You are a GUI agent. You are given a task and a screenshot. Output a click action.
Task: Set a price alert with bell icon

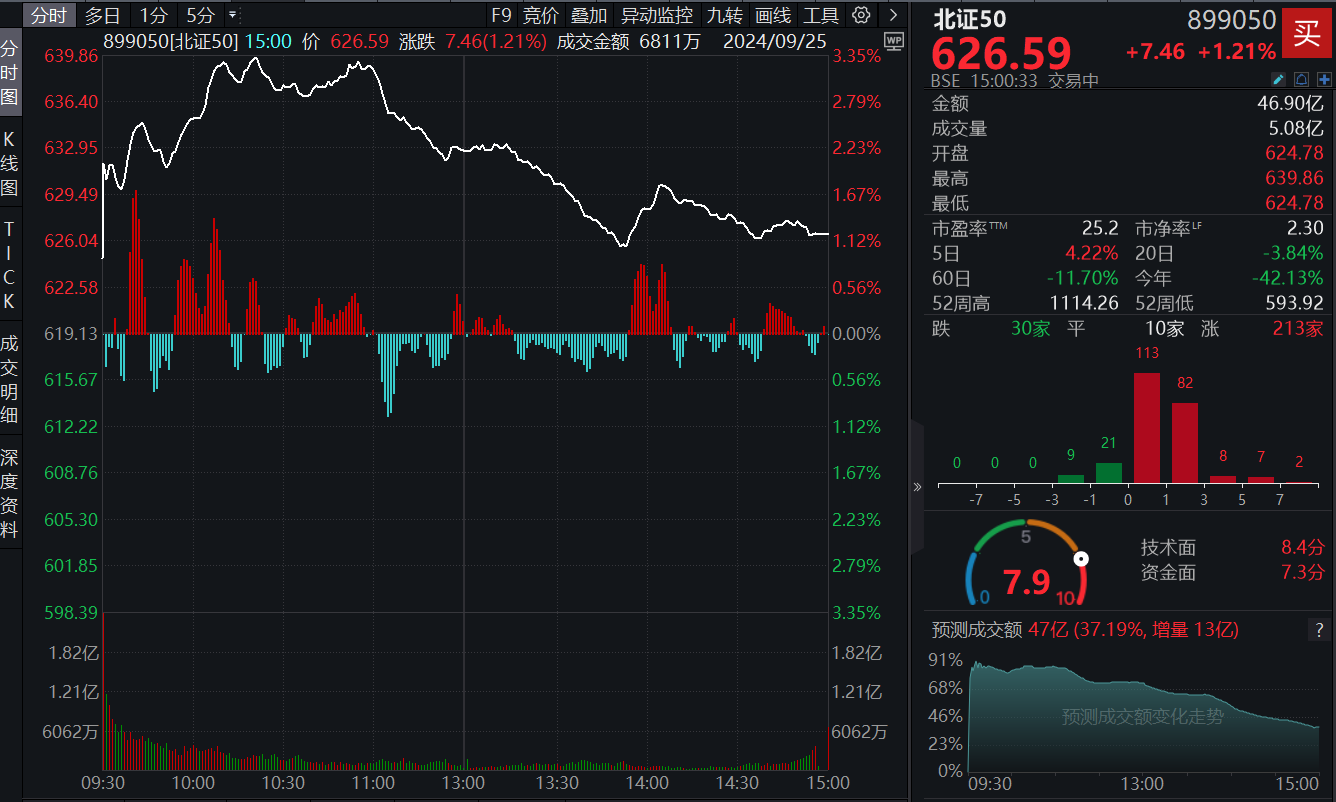point(1301,79)
